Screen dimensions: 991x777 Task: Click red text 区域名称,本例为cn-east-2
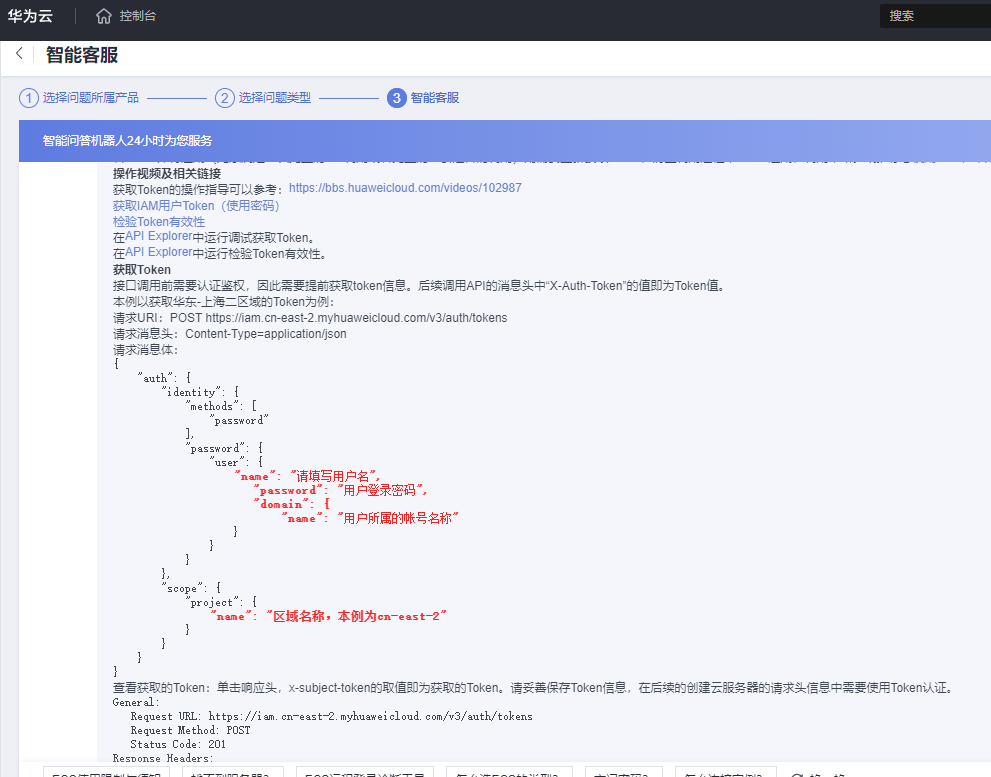tap(356, 616)
